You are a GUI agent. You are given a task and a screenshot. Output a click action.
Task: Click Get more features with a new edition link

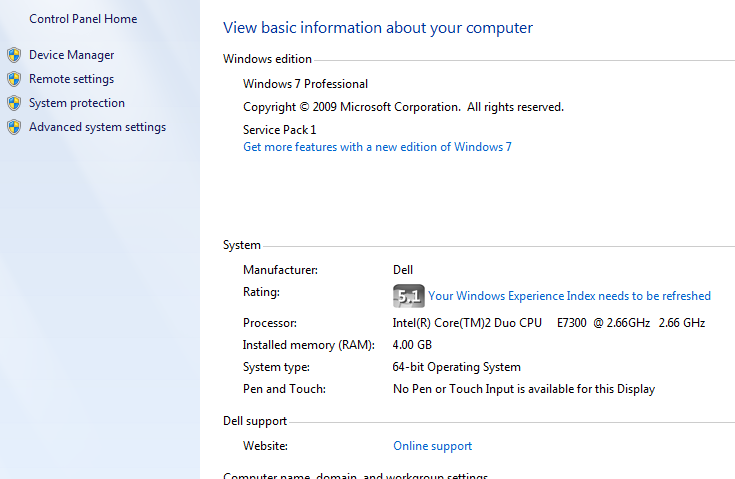pos(377,147)
